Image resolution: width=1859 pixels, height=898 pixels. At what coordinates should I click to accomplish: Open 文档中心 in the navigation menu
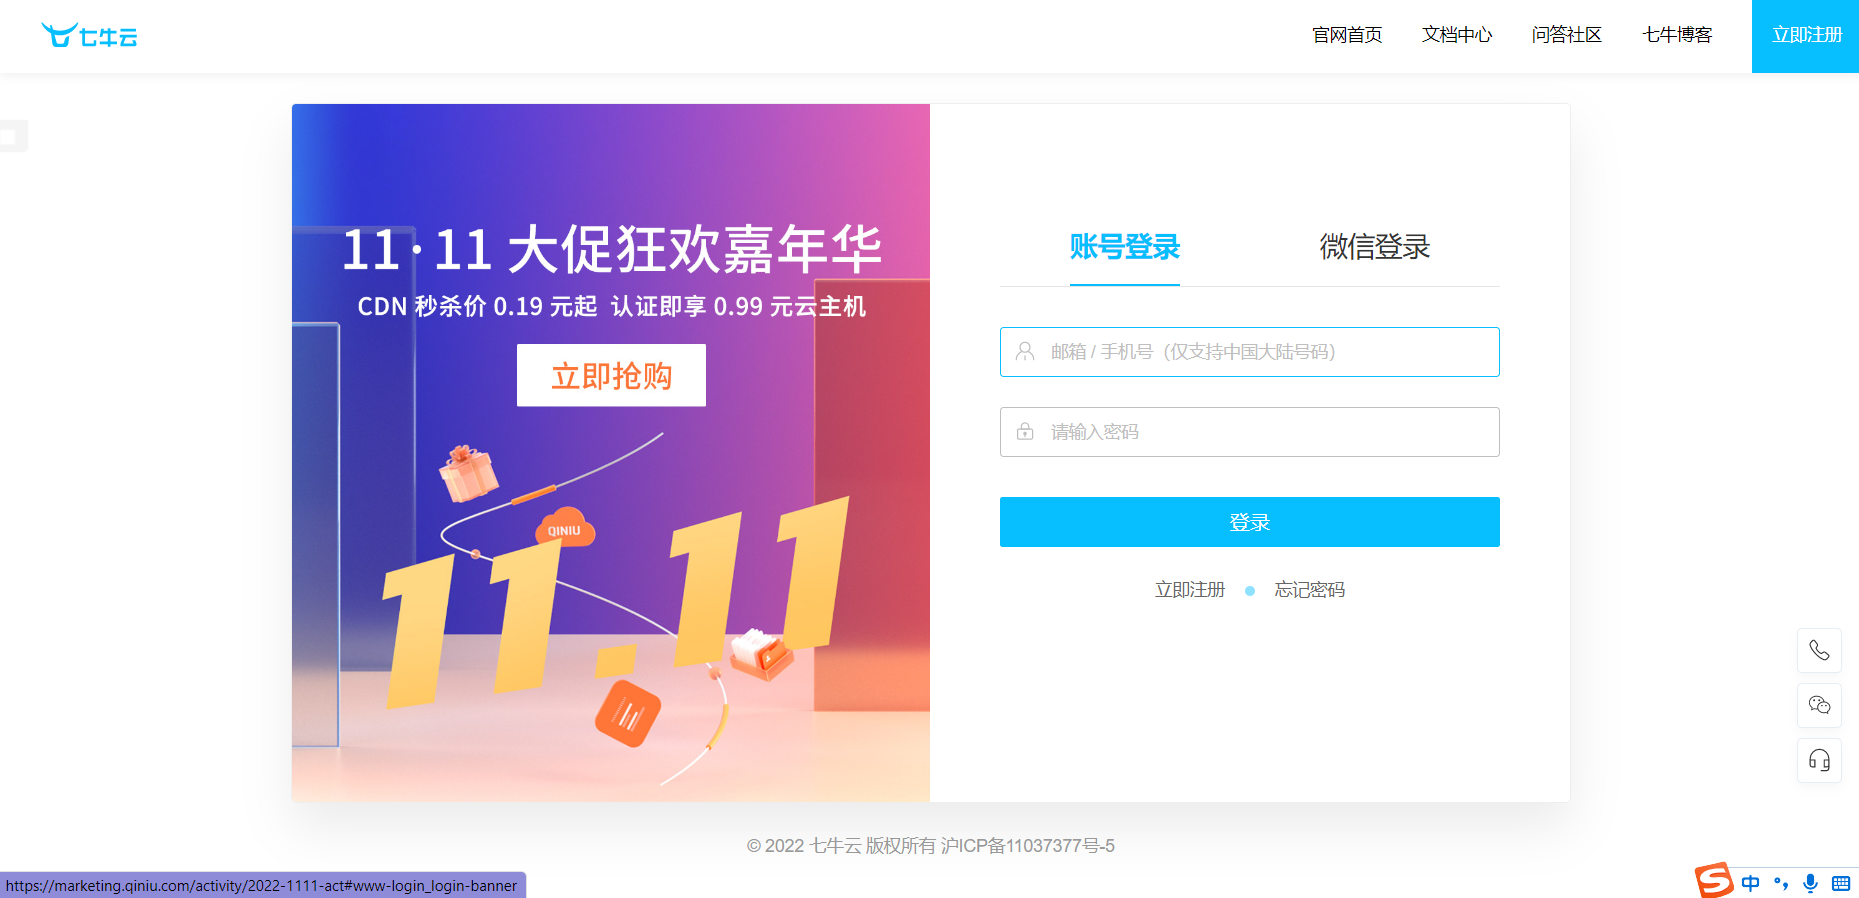pos(1457,35)
